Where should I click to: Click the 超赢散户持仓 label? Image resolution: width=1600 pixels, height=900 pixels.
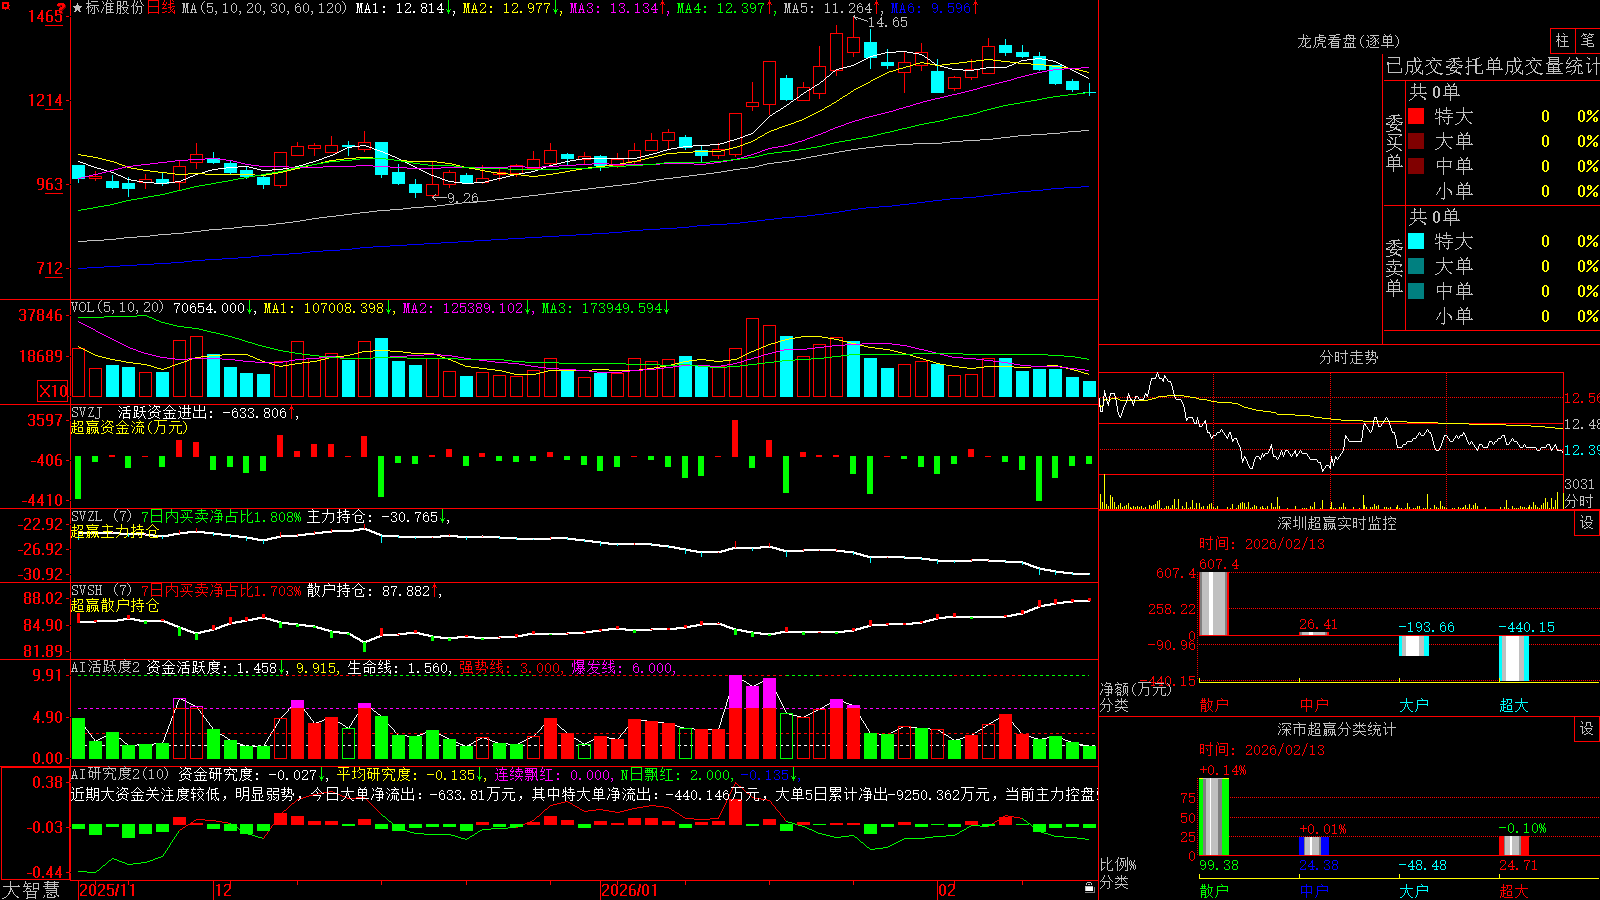tap(115, 606)
